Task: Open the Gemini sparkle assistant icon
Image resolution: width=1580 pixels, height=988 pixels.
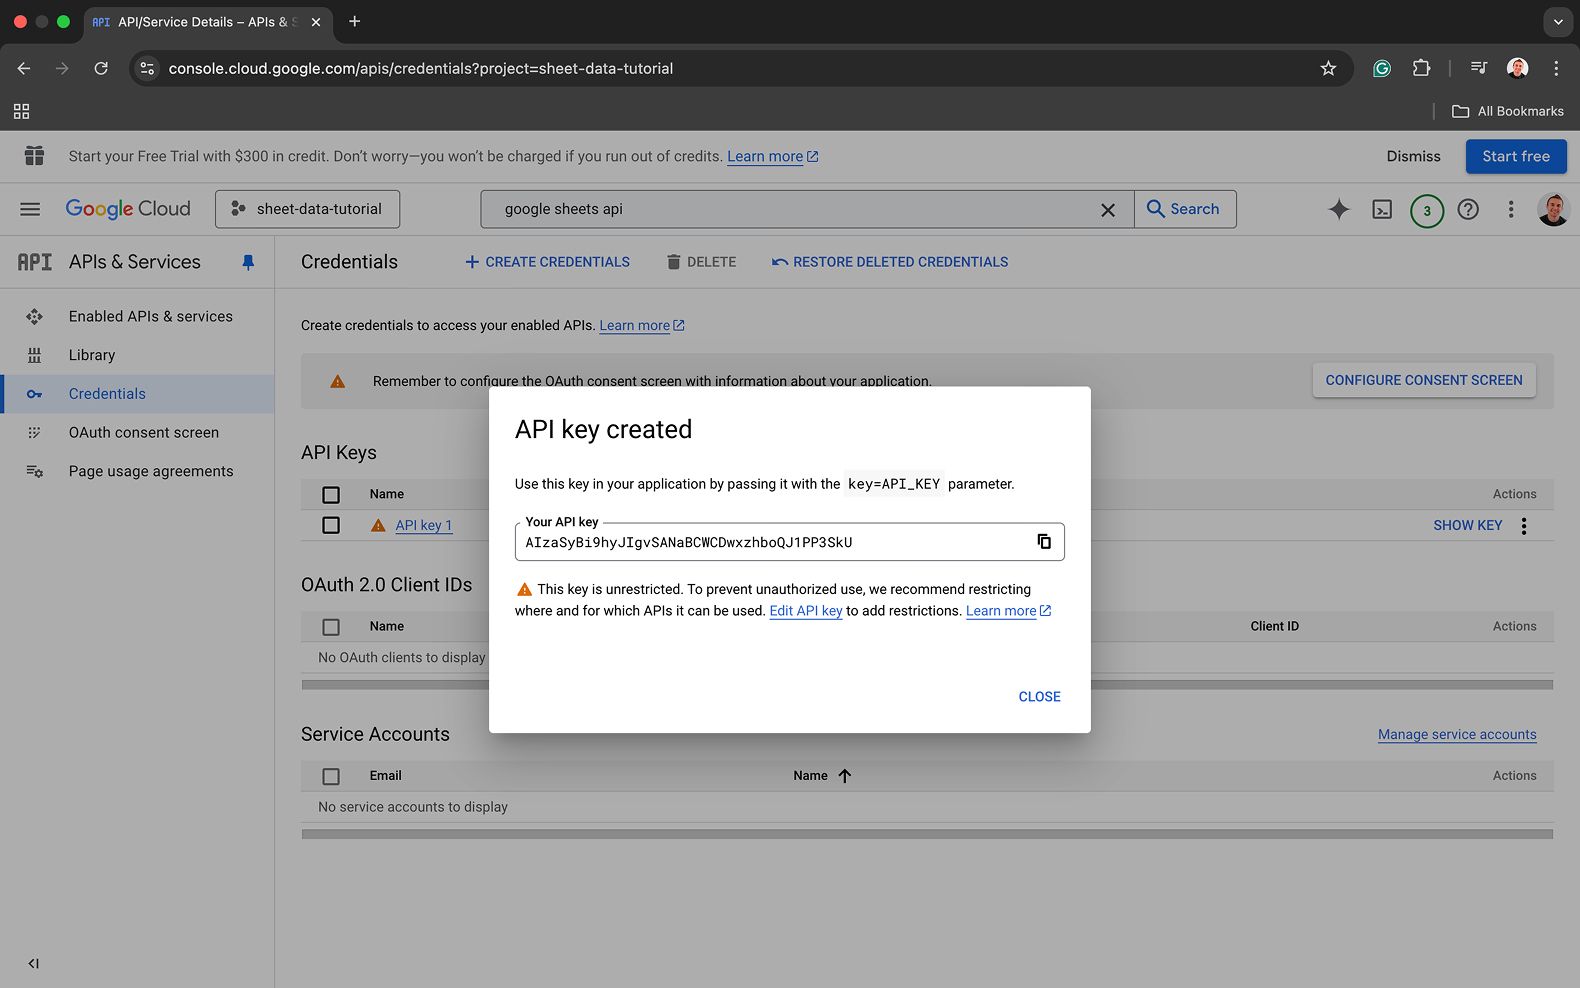Action: click(x=1338, y=209)
